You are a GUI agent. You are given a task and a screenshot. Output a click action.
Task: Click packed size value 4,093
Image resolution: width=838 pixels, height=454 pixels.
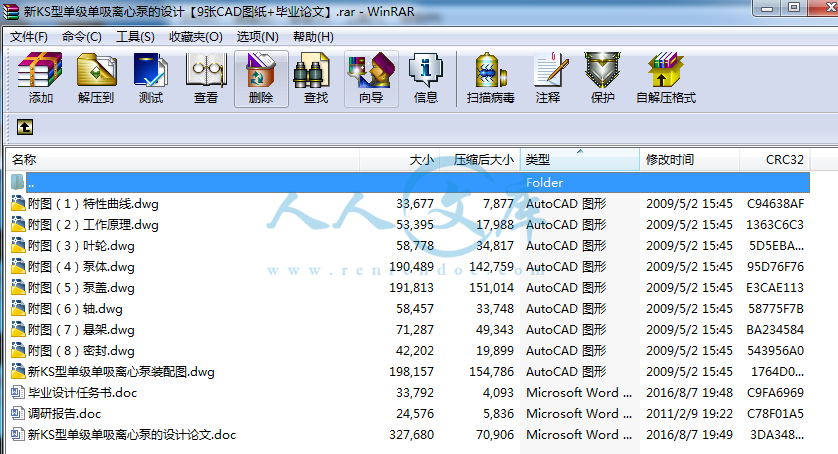[498, 393]
